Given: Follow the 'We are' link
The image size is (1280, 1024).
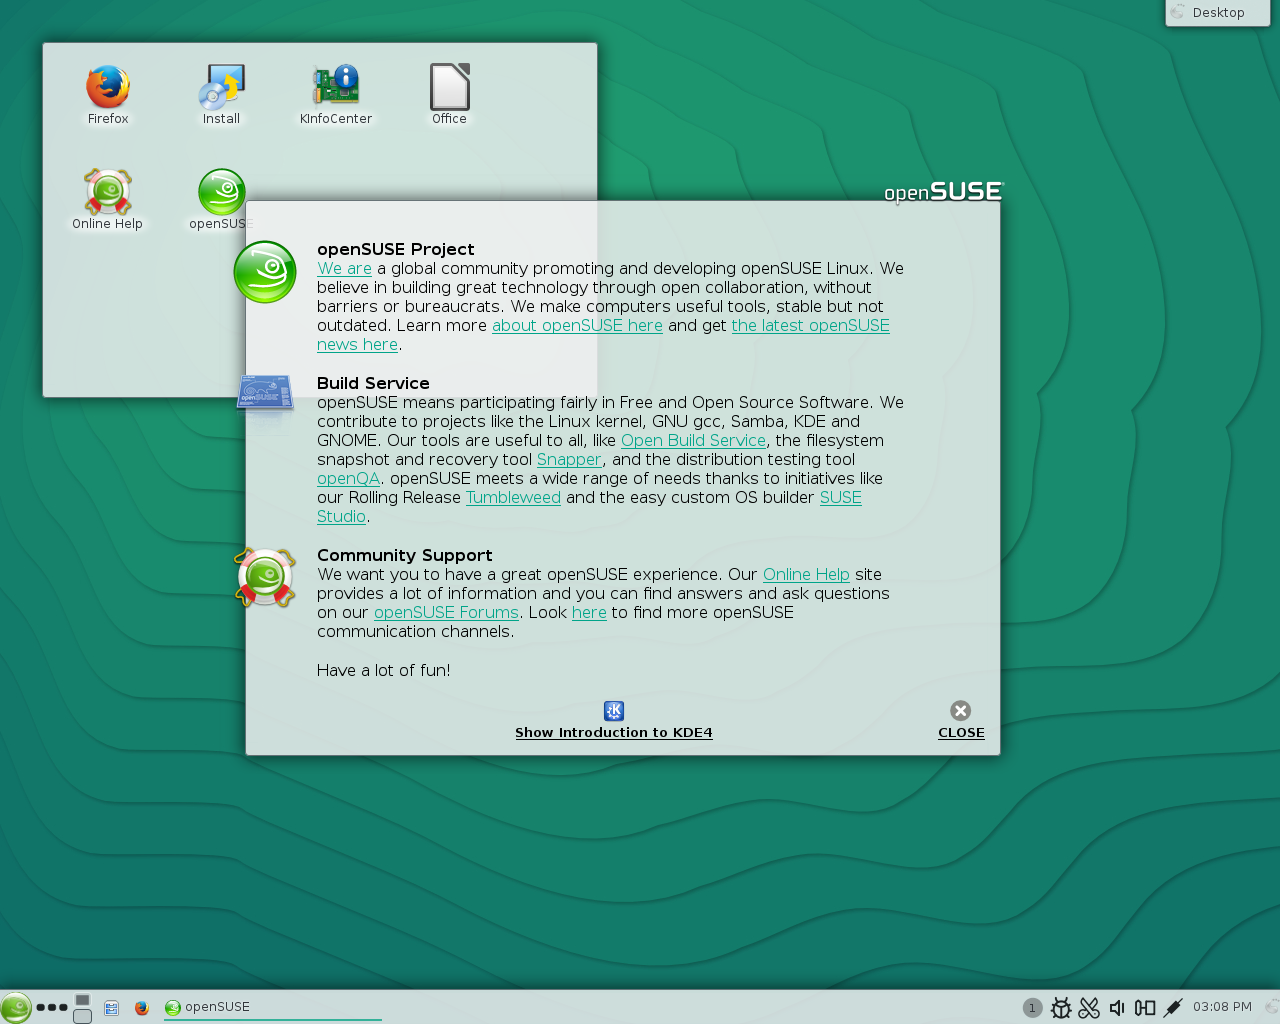Looking at the screenshot, I should [x=344, y=268].
